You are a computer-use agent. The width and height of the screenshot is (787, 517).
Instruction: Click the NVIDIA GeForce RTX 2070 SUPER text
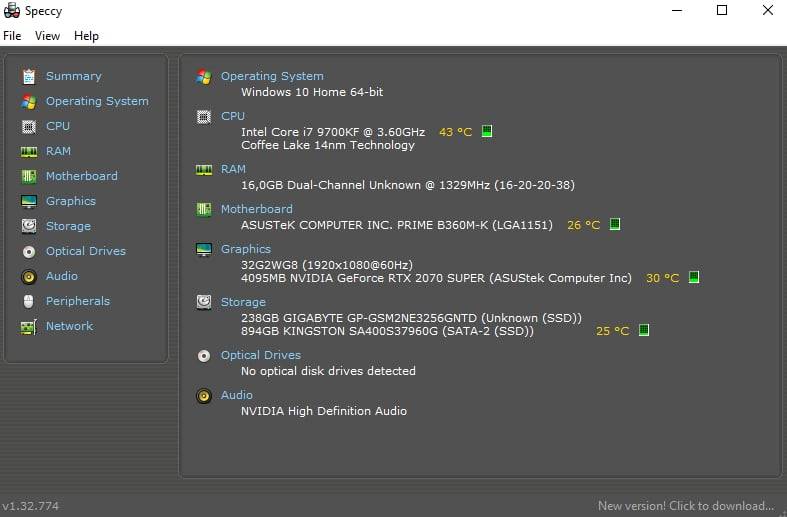click(436, 278)
